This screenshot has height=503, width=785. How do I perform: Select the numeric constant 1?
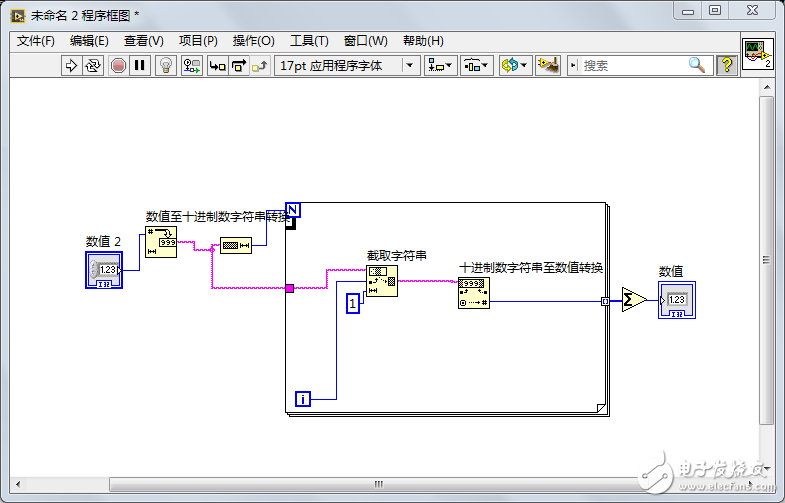(x=353, y=304)
